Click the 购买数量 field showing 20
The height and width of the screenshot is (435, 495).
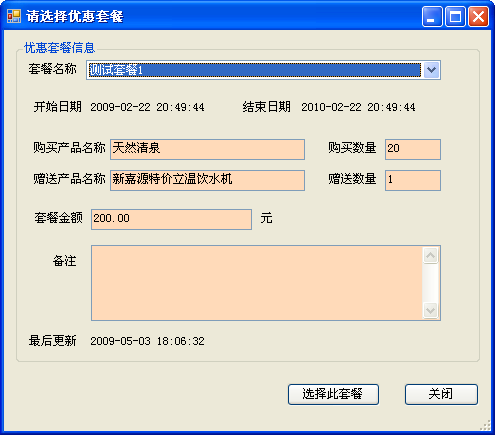click(x=413, y=149)
